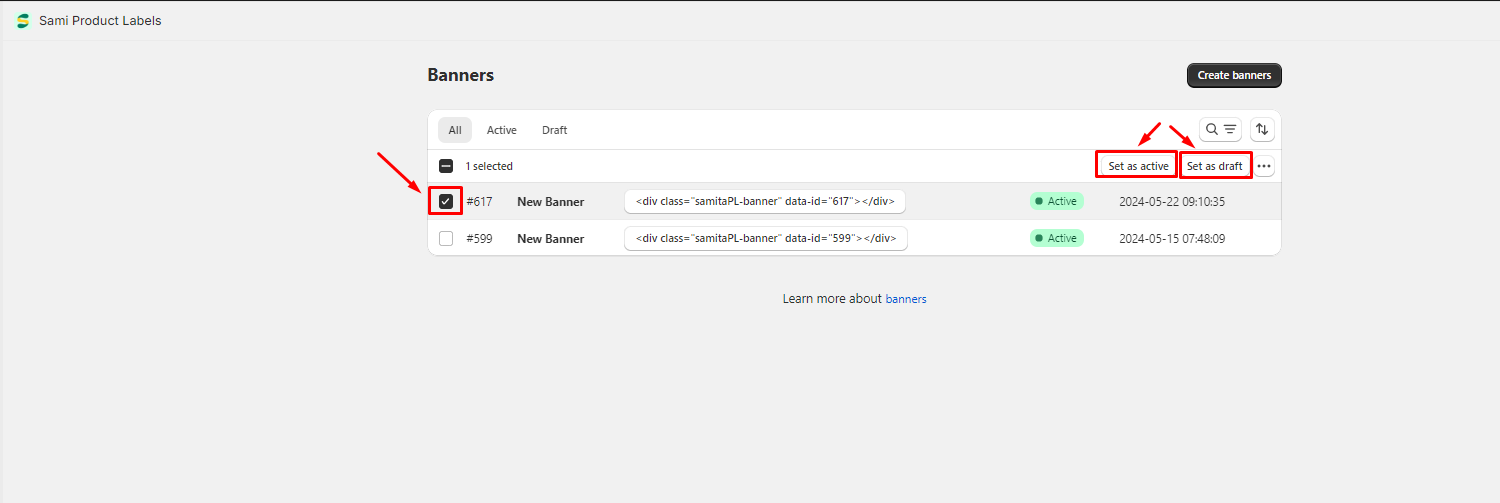Click Active status badge of banner #617

click(1056, 201)
